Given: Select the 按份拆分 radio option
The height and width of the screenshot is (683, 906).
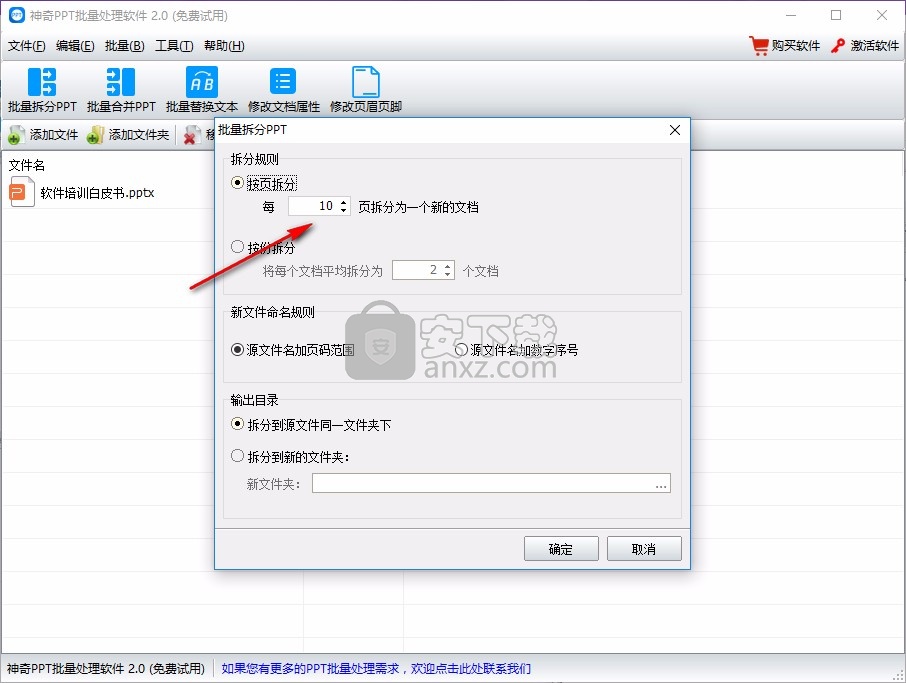Looking at the screenshot, I should [x=237, y=247].
